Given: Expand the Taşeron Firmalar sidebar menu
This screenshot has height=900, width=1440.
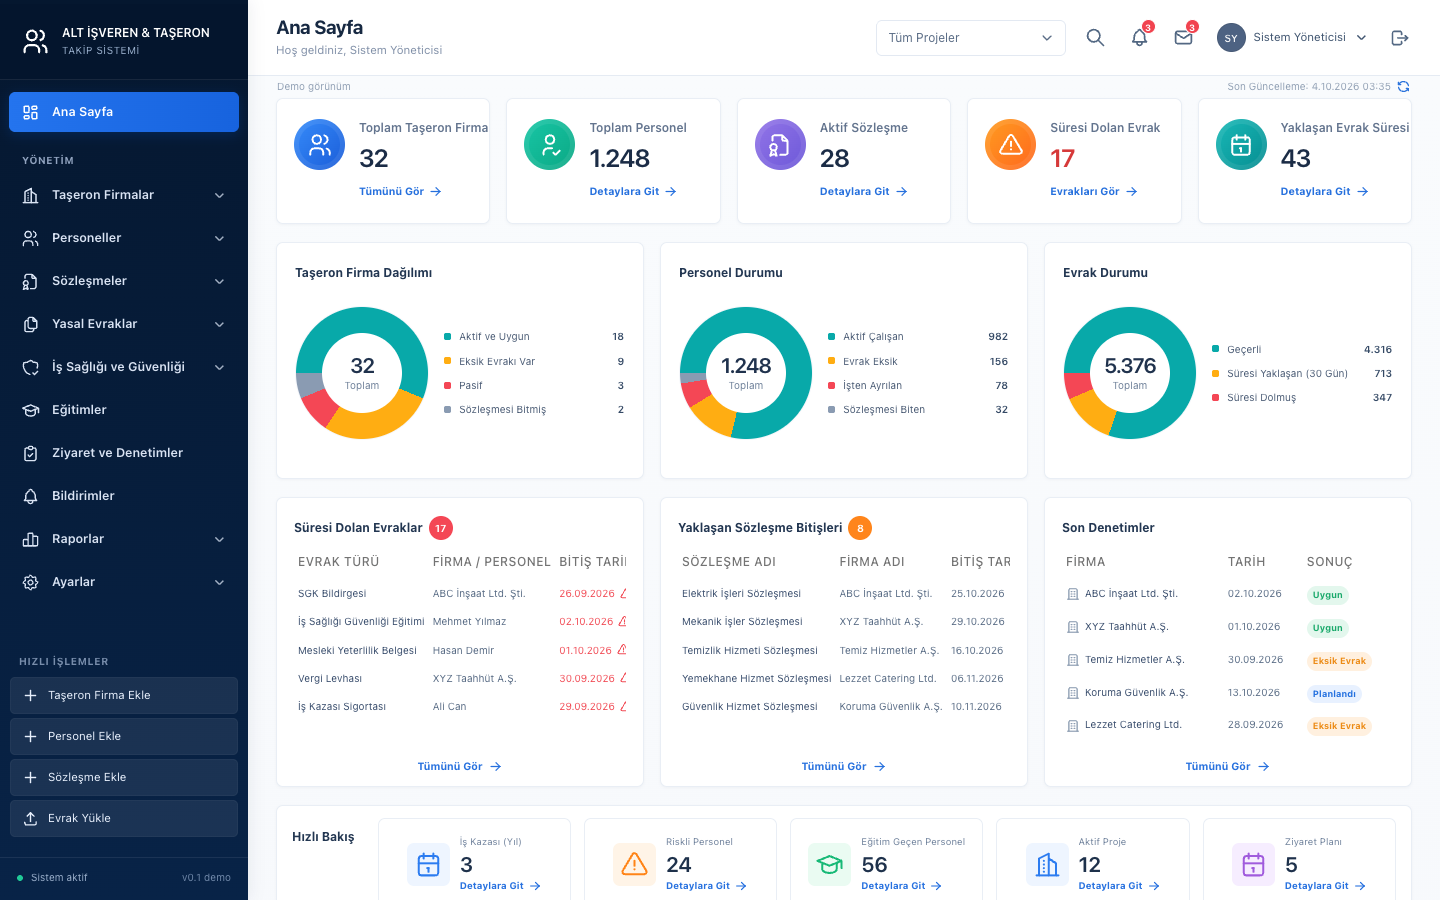Looking at the screenshot, I should point(124,195).
